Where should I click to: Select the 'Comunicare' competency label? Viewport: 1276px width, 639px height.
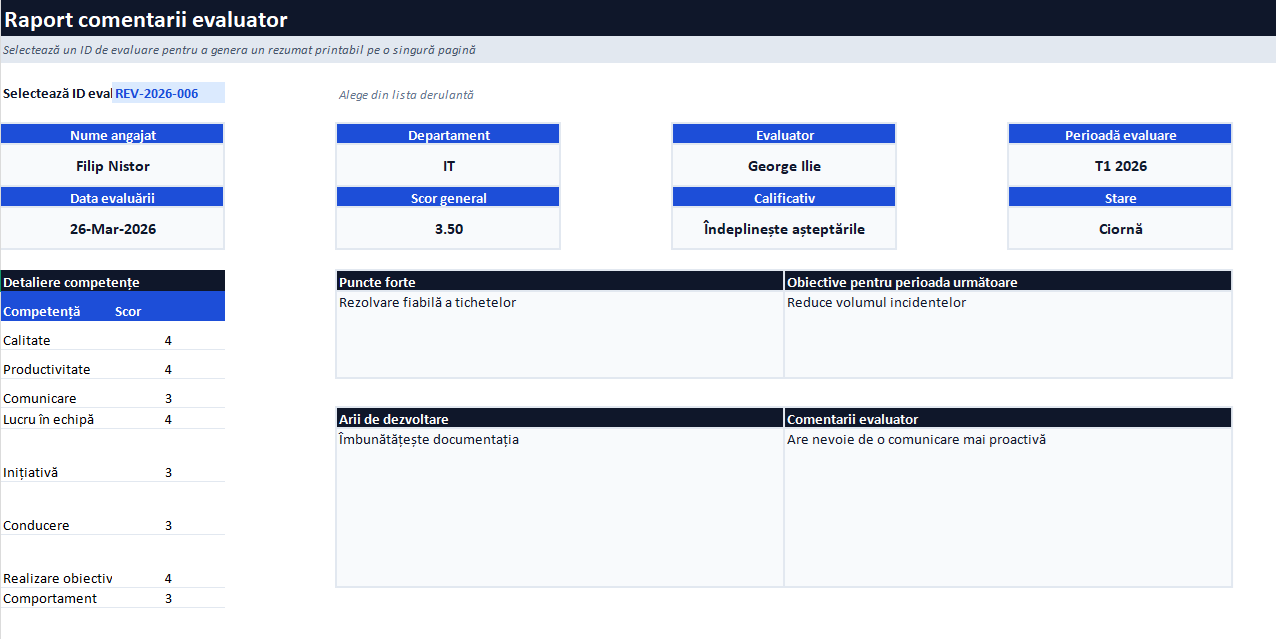coord(40,398)
